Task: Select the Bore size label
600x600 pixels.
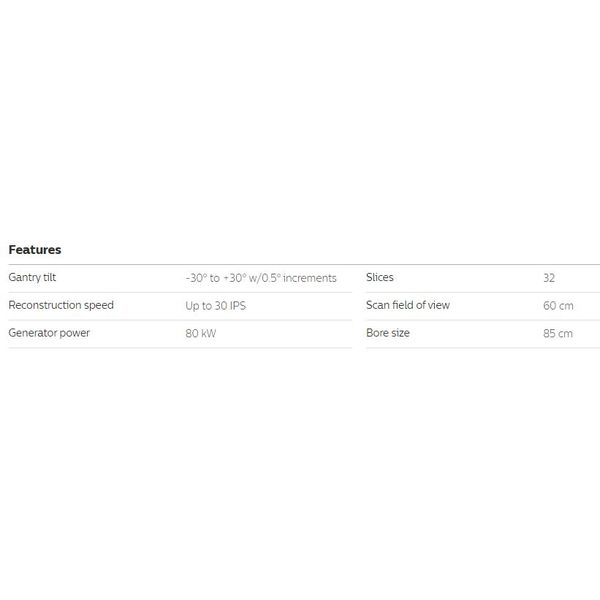Action: (x=388, y=333)
